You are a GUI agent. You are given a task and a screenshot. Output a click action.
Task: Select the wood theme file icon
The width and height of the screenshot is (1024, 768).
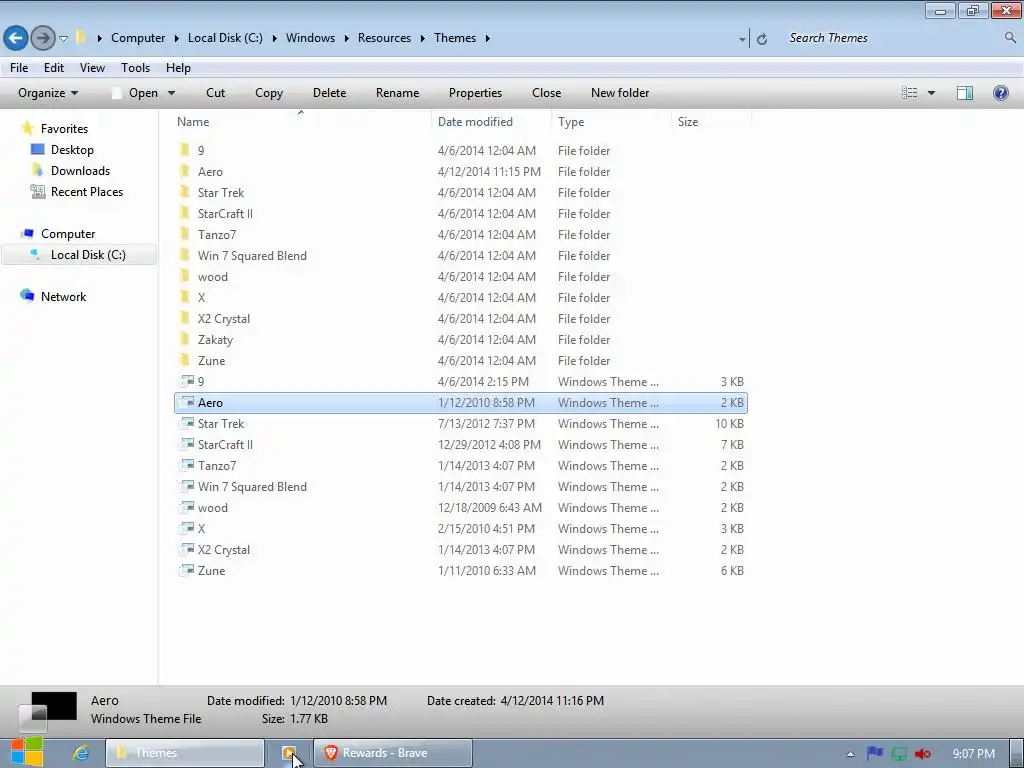click(x=187, y=507)
